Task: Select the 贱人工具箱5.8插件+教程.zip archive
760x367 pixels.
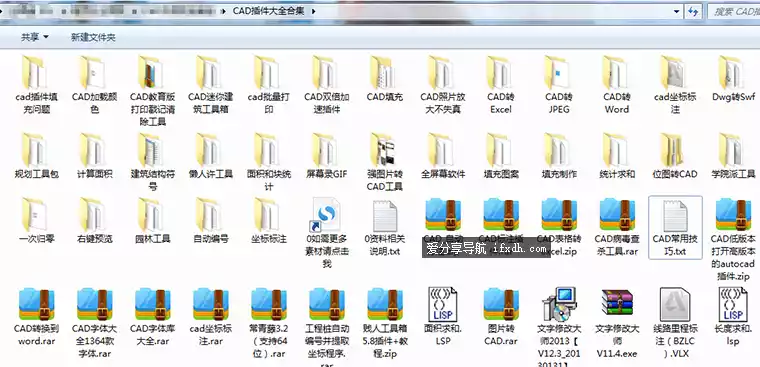Action: click(x=384, y=323)
